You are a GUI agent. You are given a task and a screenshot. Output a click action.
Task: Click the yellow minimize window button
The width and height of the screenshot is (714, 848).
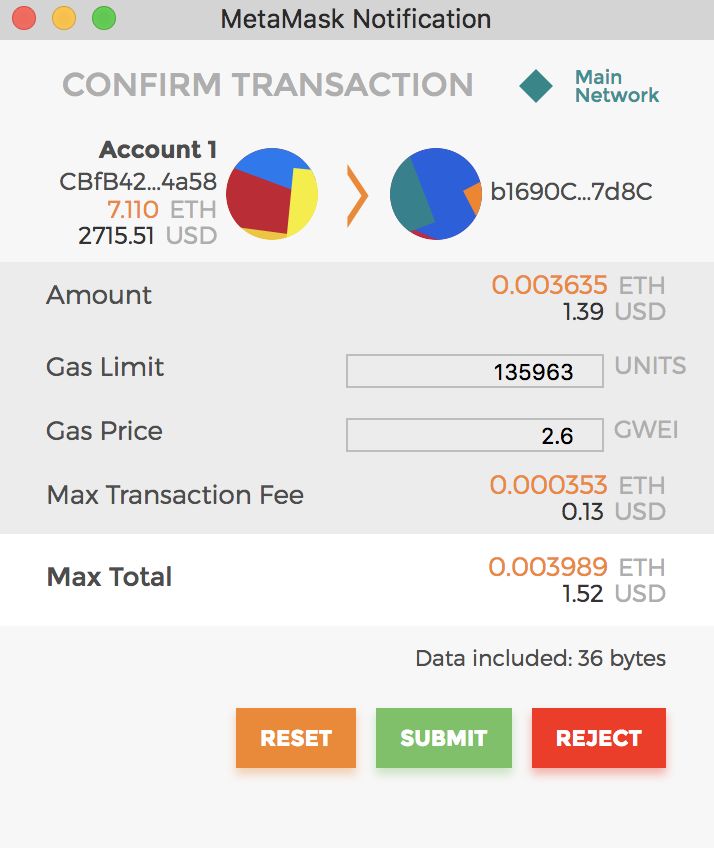click(64, 18)
